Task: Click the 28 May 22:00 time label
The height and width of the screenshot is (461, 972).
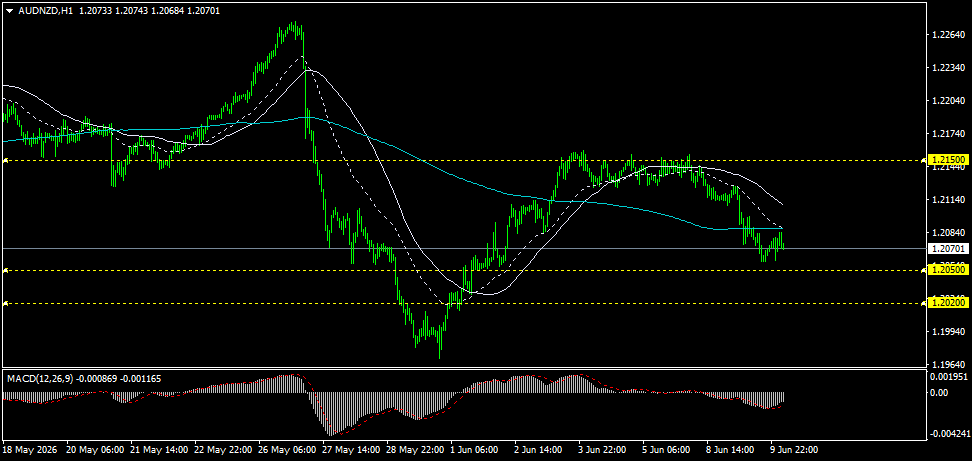Action: pos(415,449)
